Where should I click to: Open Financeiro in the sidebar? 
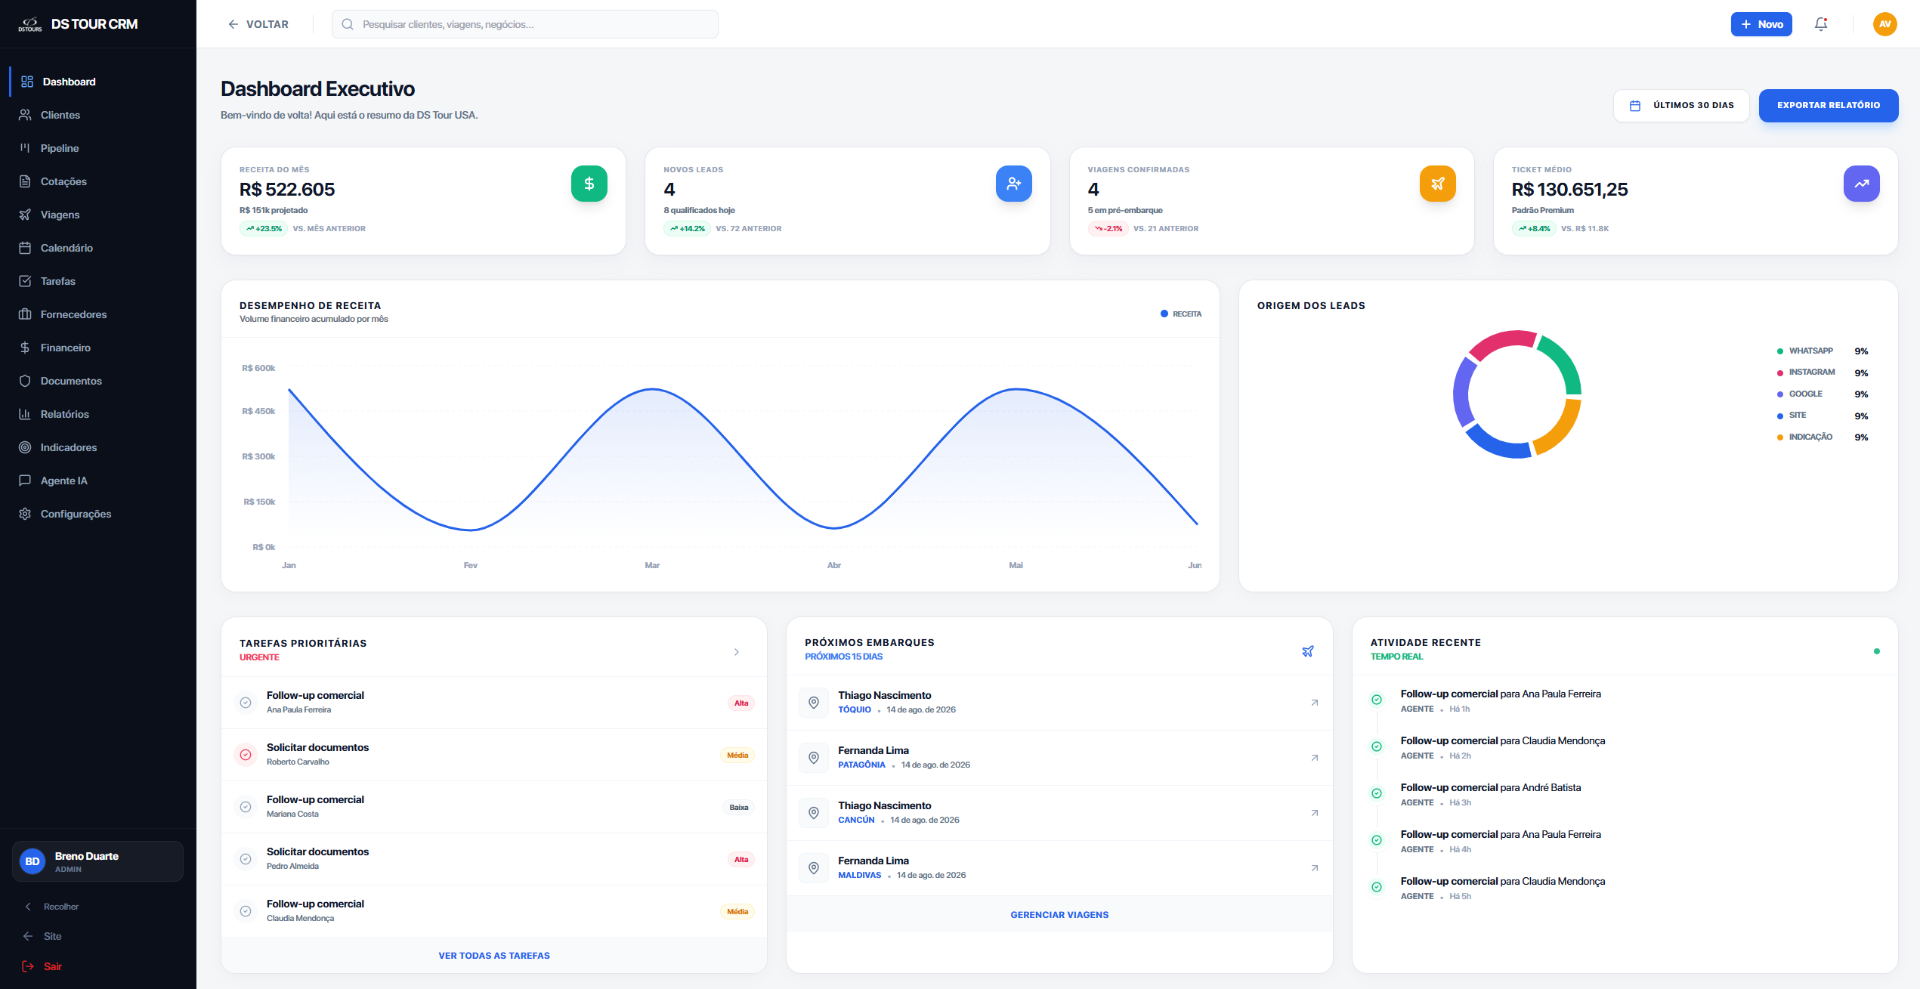pyautogui.click(x=98, y=348)
